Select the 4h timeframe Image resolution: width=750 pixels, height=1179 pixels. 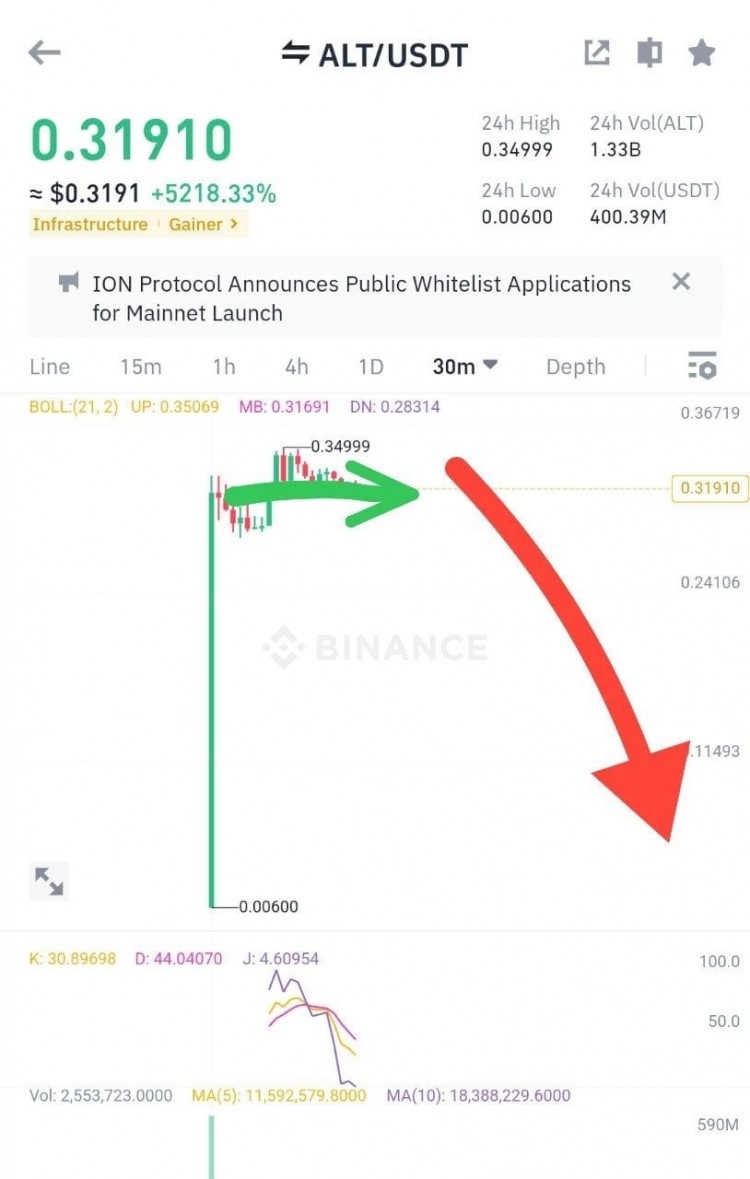click(x=297, y=367)
